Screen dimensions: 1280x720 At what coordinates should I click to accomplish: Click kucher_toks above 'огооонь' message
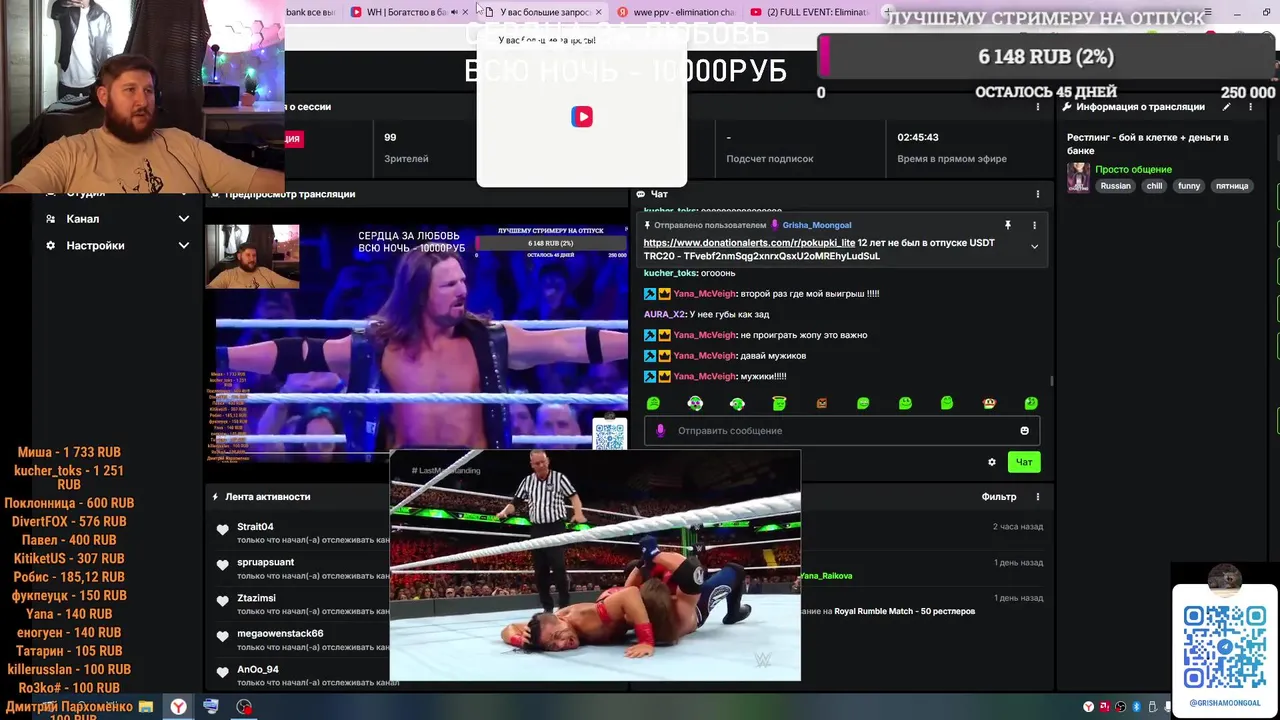[670, 273]
